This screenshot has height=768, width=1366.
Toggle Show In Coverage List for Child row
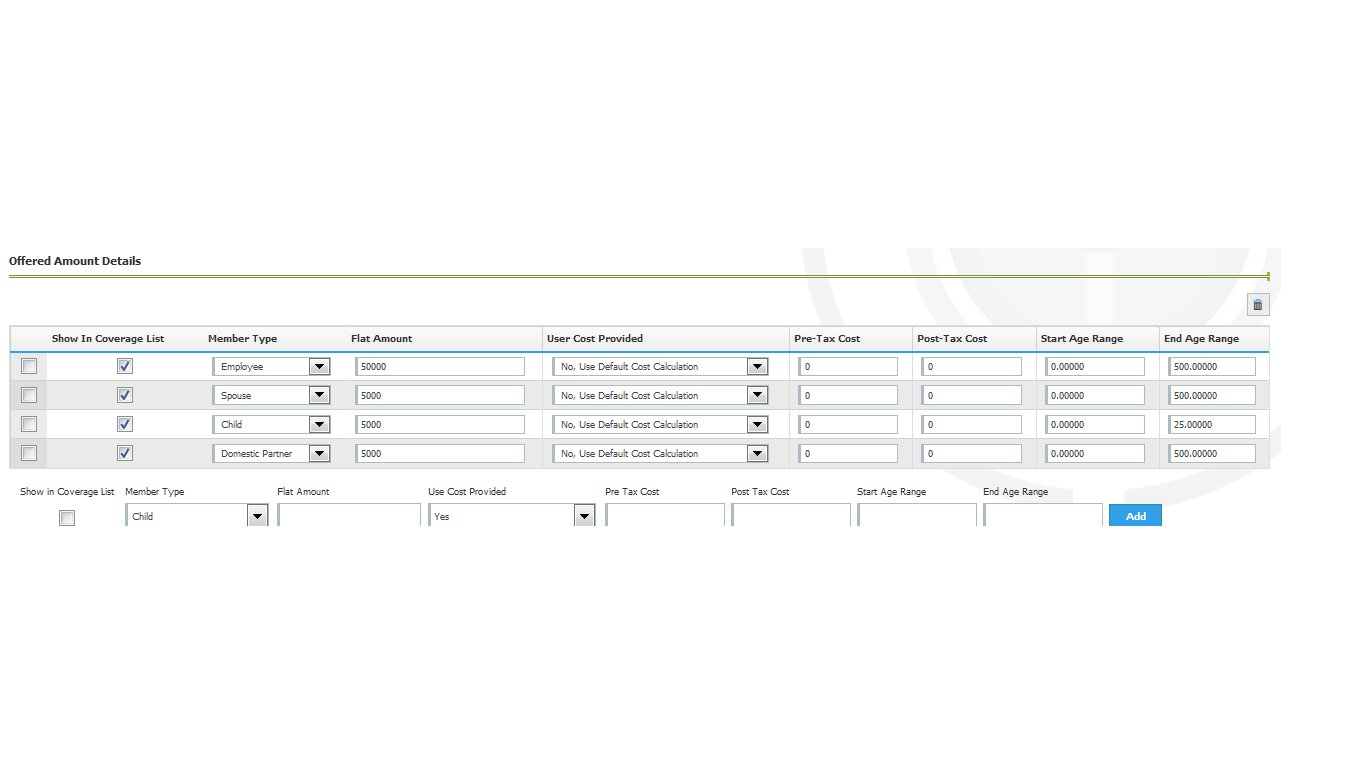[125, 425]
